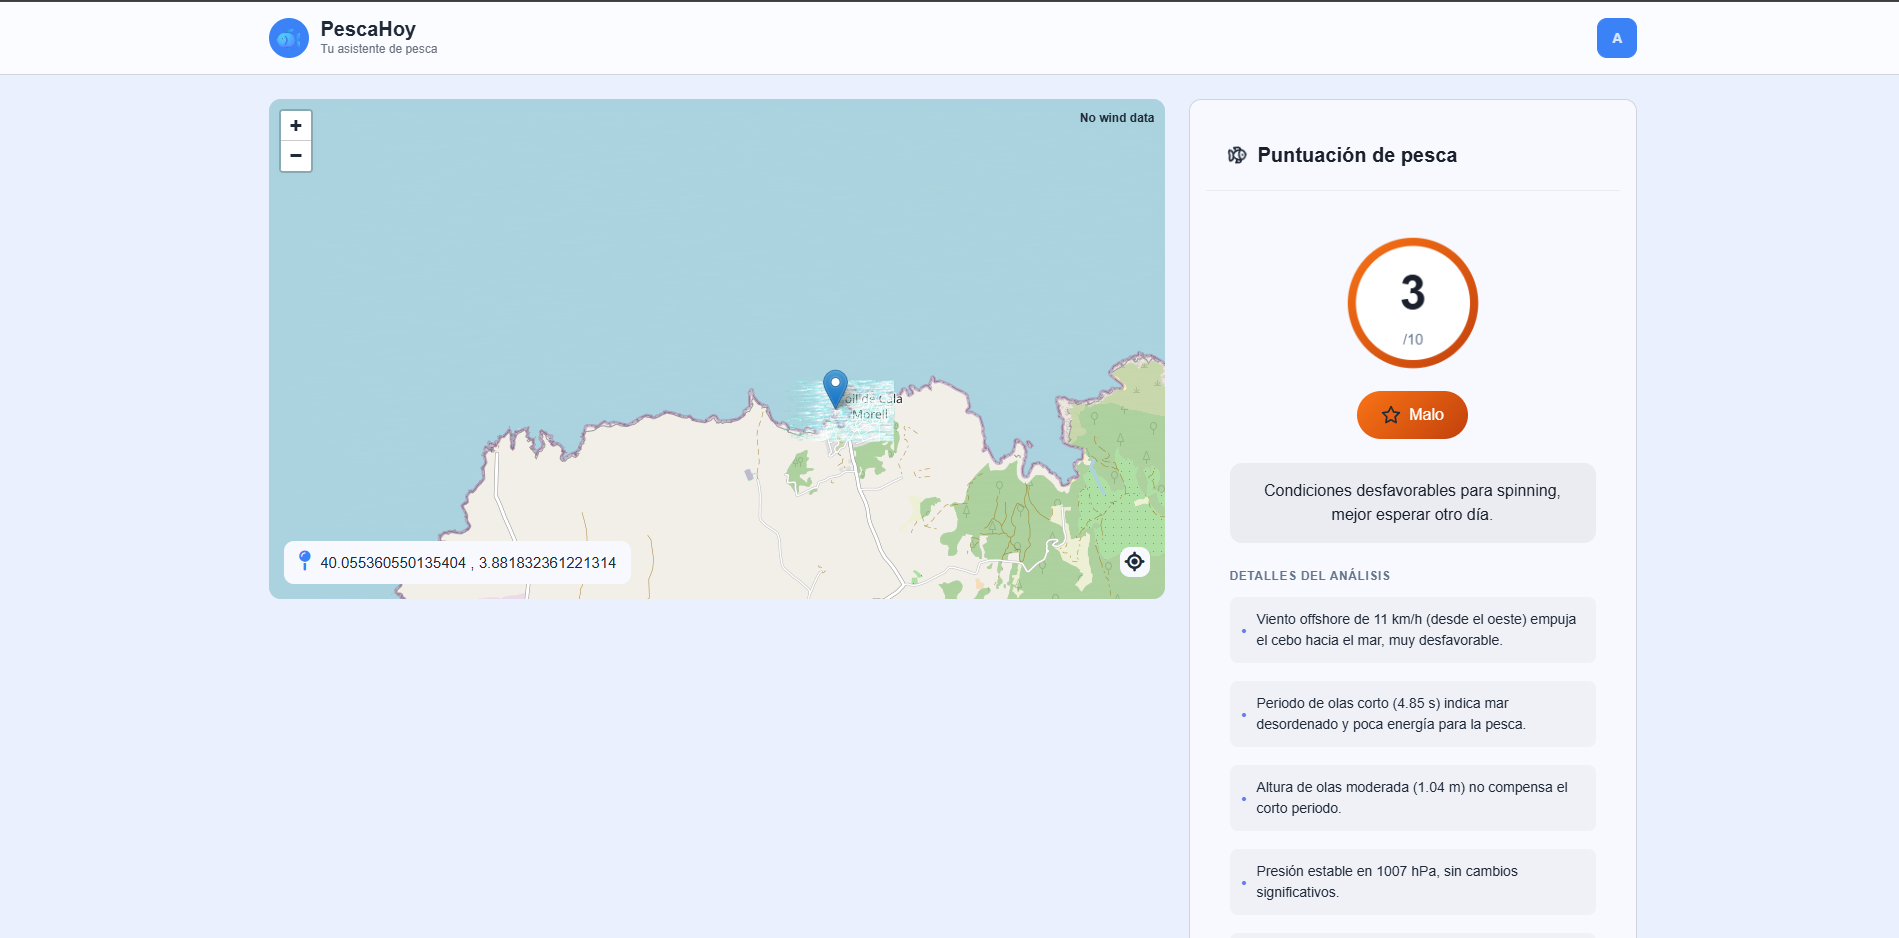Click the 3/10 score circle
Viewport: 1899px width, 938px height.
point(1412,303)
